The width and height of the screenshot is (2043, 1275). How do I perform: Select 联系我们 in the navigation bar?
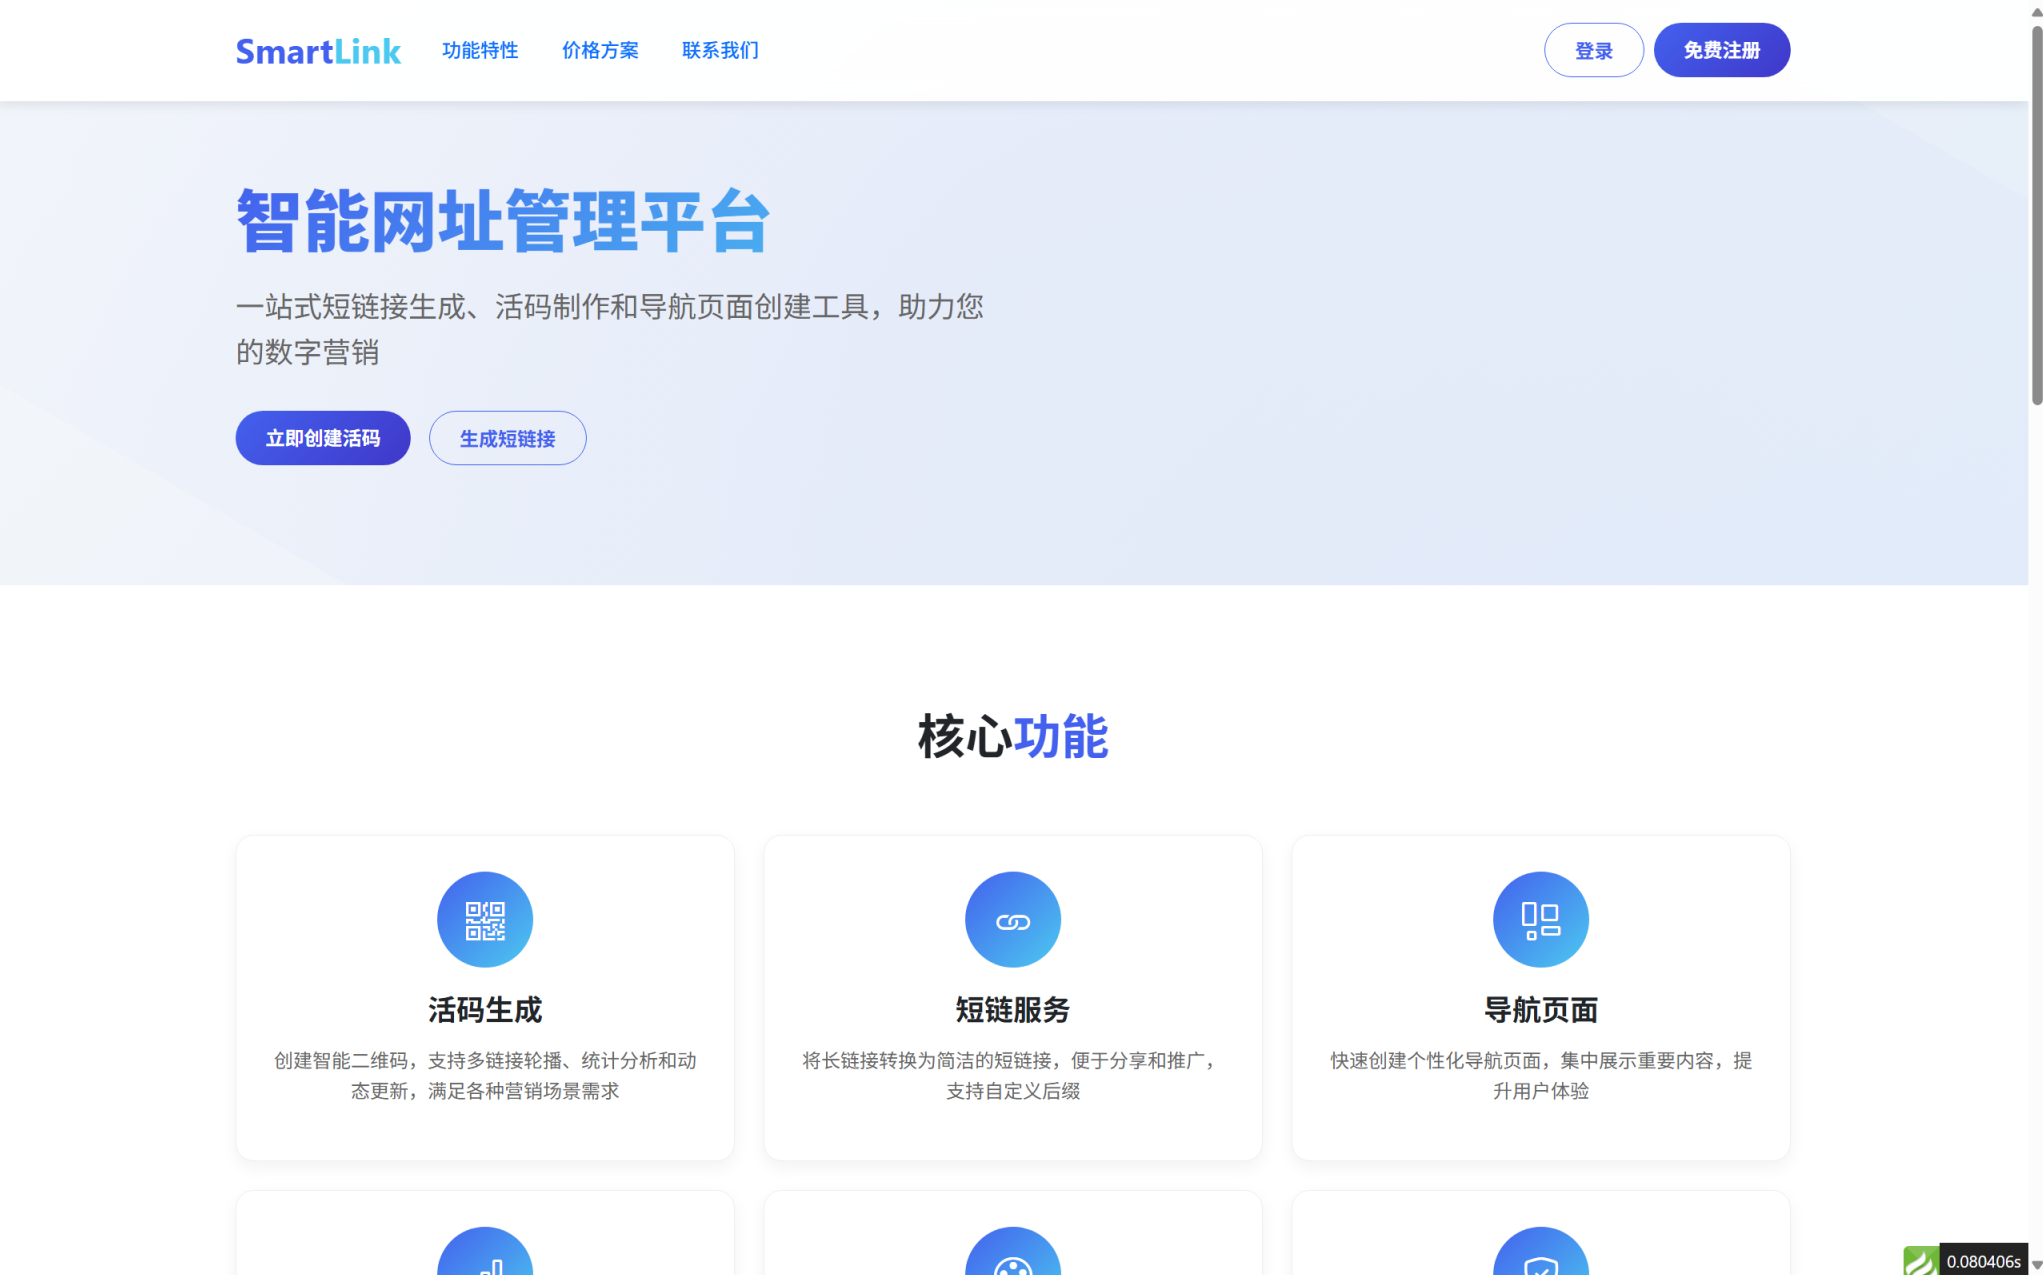720,50
